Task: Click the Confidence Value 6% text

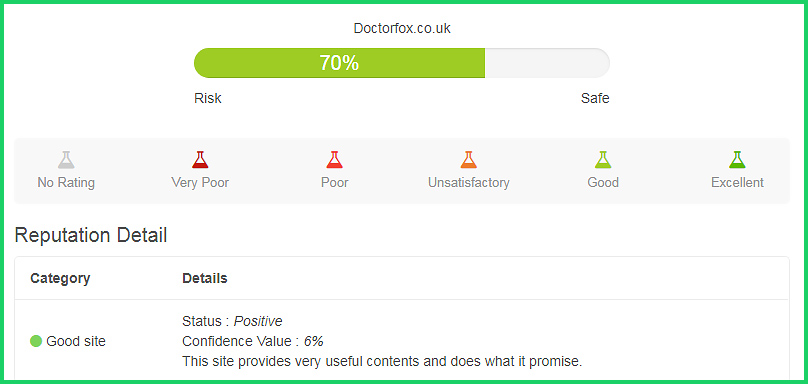Action: tap(253, 341)
